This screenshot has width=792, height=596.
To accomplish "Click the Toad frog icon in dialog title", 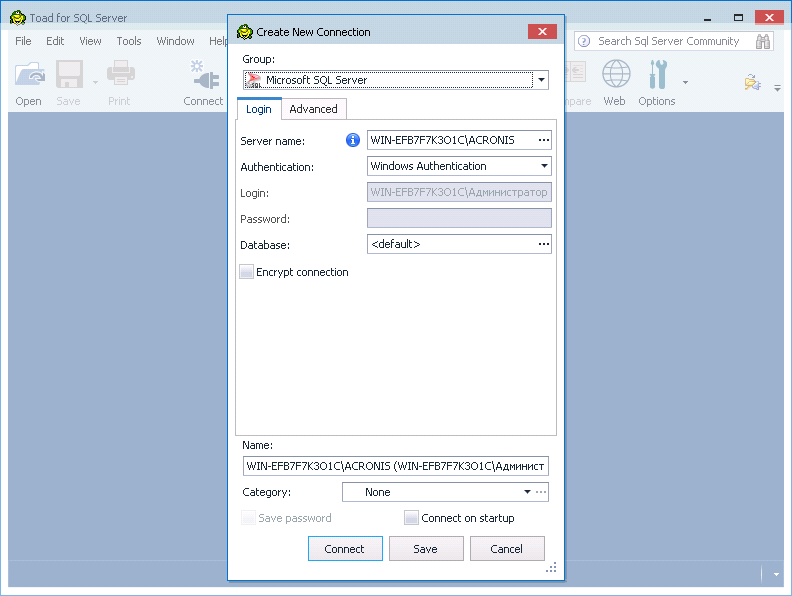I will pos(244,32).
